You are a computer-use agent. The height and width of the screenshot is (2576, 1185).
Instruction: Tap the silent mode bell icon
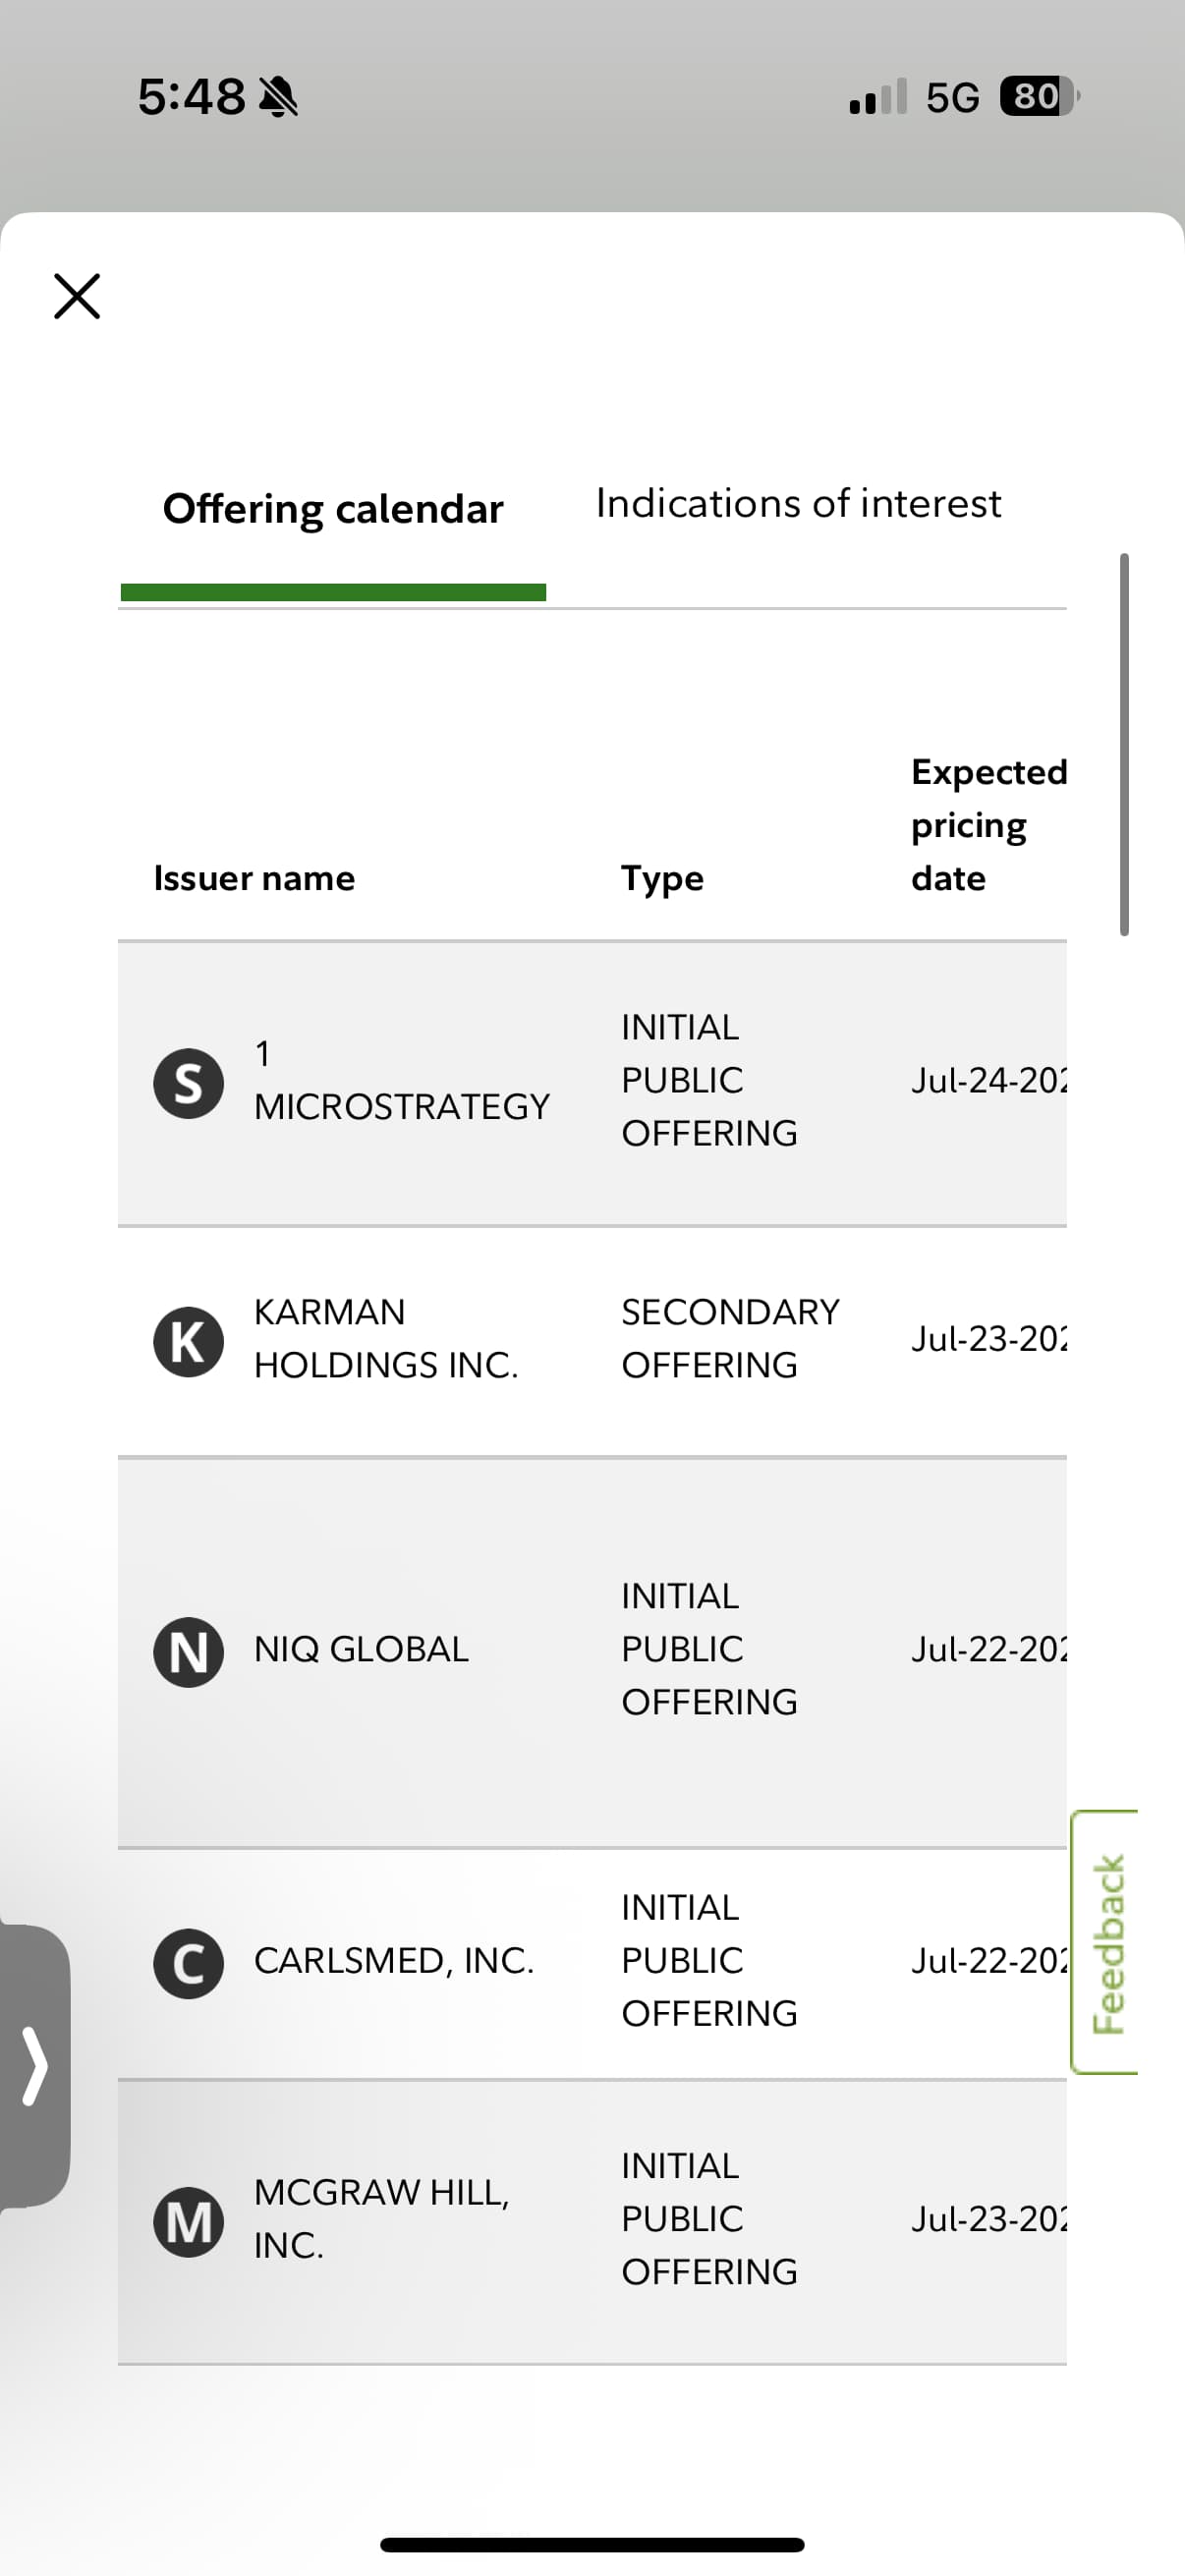278,98
